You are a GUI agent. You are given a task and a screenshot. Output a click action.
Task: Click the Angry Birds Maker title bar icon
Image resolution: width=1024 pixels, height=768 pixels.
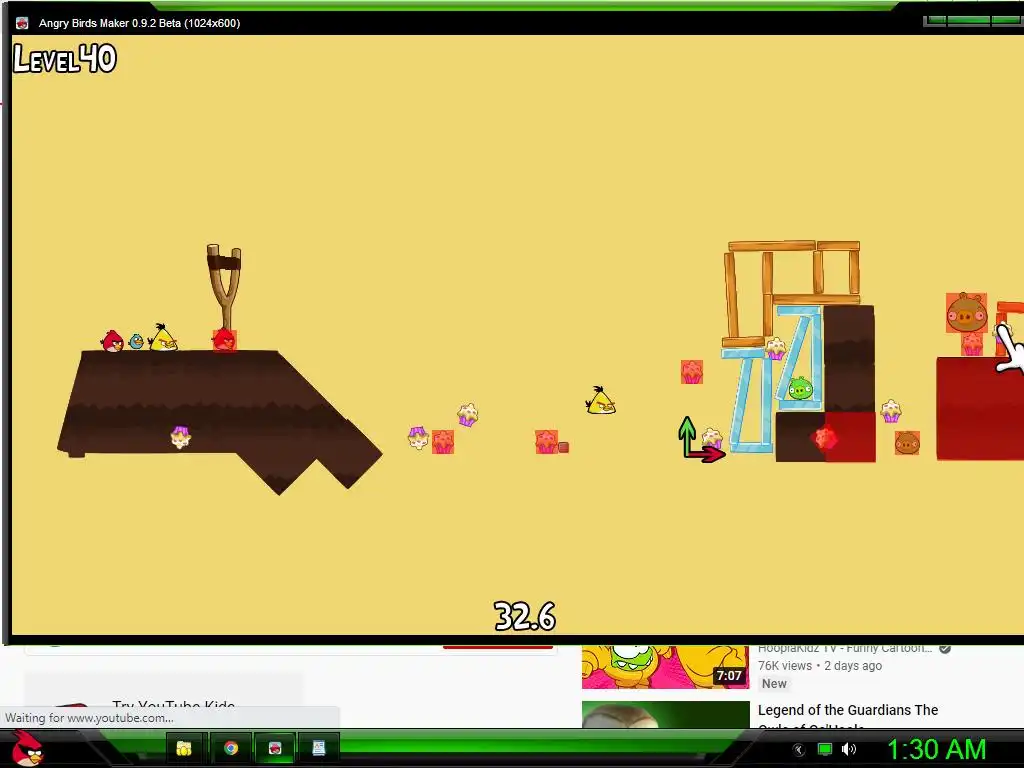pyautogui.click(x=22, y=23)
